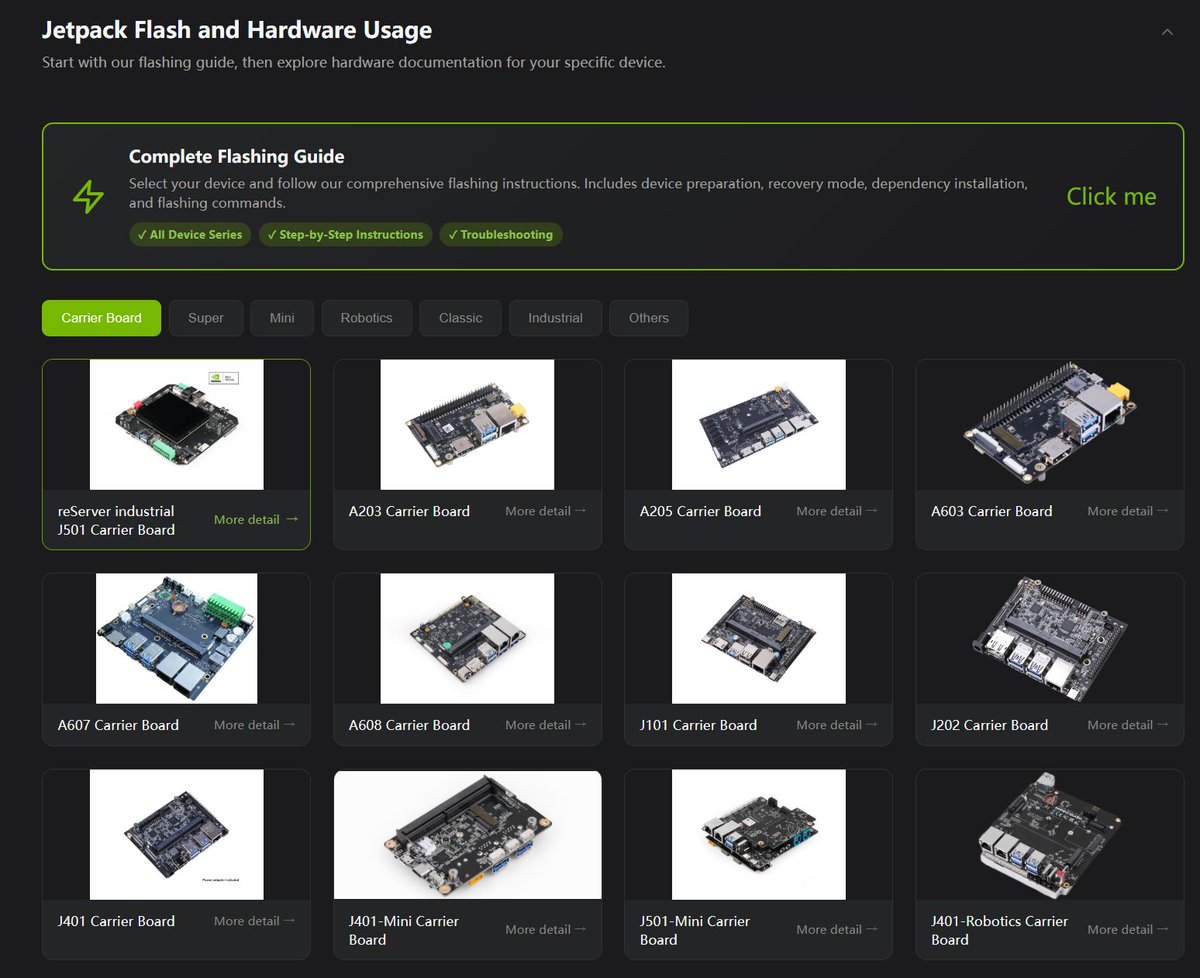Viewport: 1200px width, 978px height.
Task: Select the 'Step-by-Step Instructions' badge
Action: [346, 235]
